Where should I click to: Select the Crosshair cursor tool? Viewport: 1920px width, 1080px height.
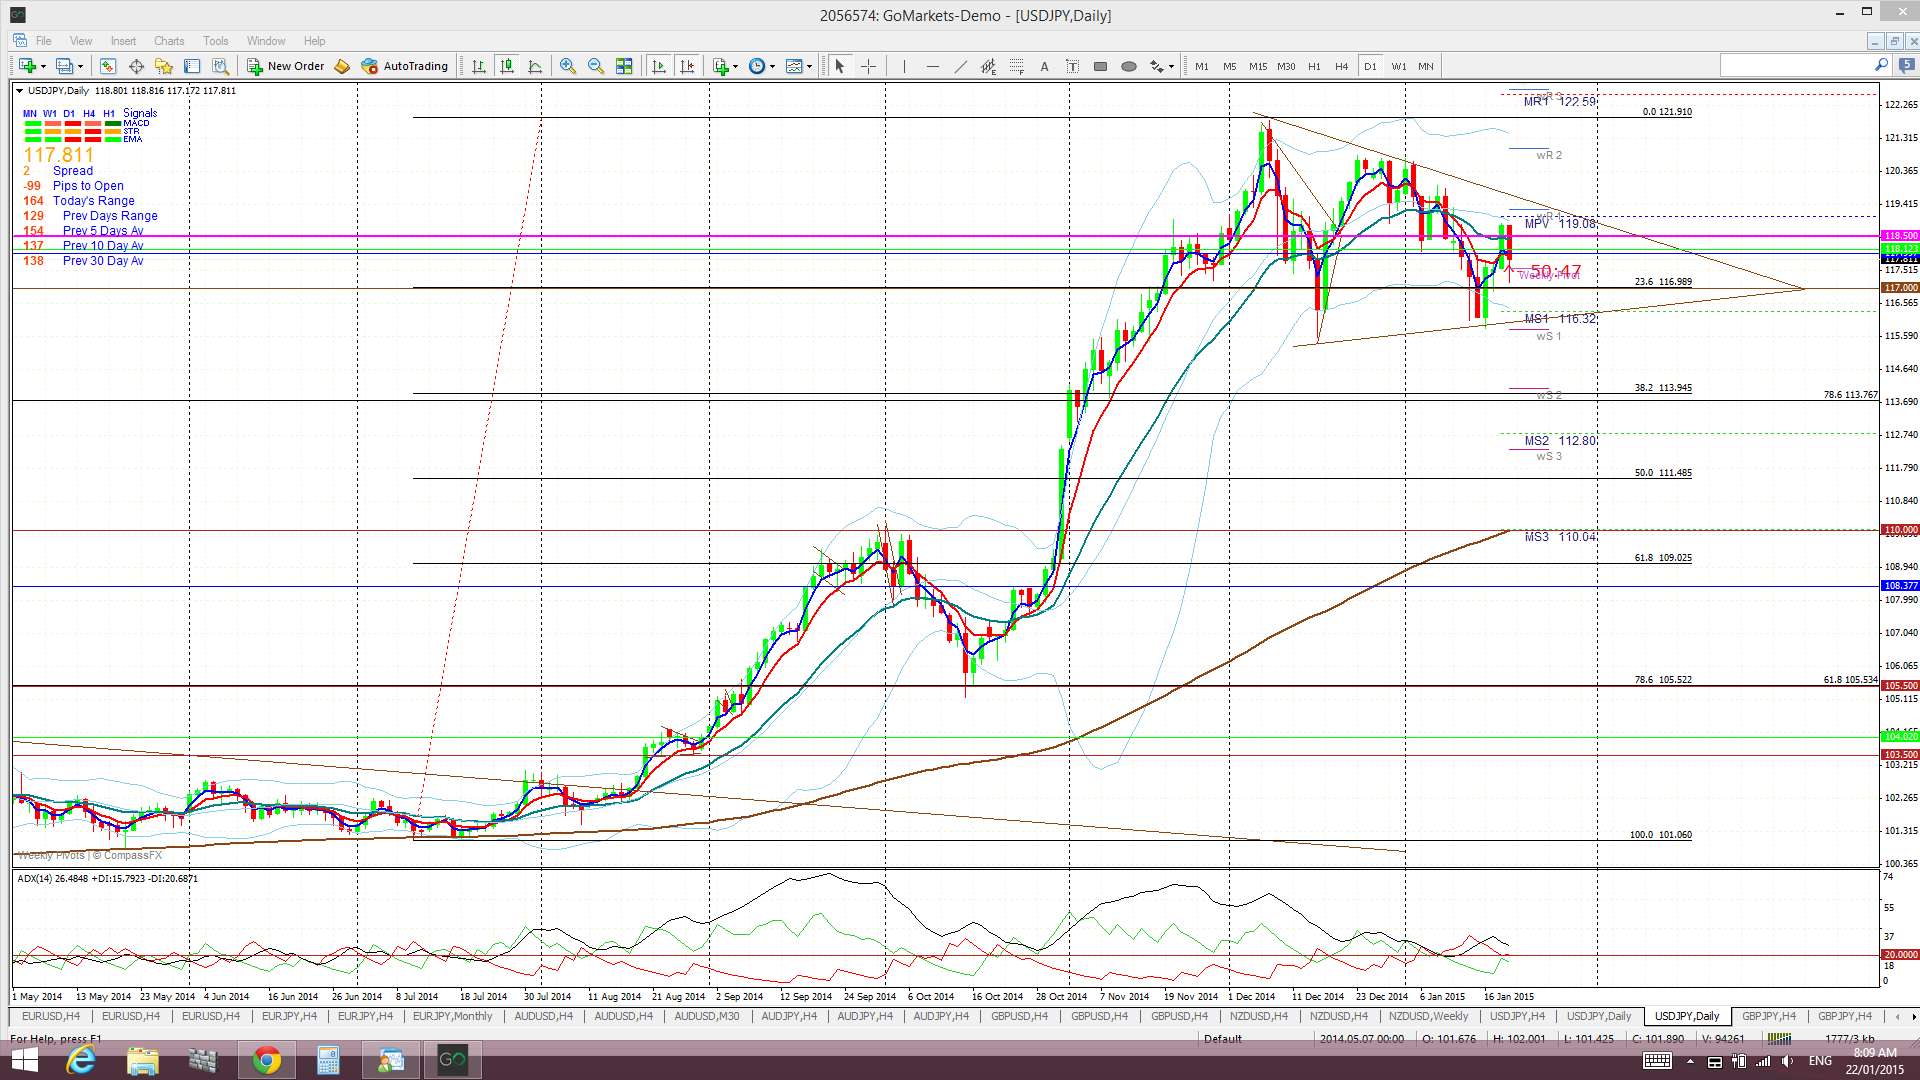pos(868,66)
